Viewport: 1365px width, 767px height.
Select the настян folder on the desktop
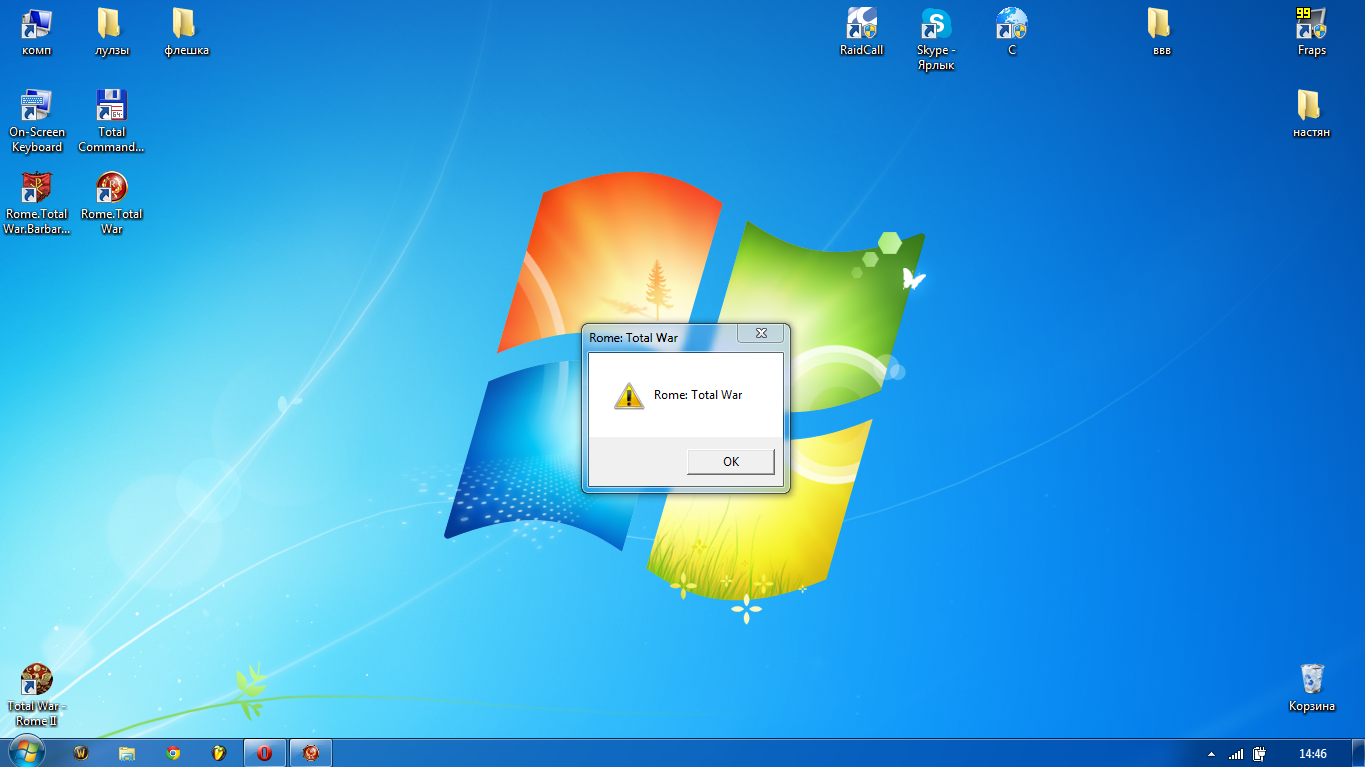(x=1311, y=113)
